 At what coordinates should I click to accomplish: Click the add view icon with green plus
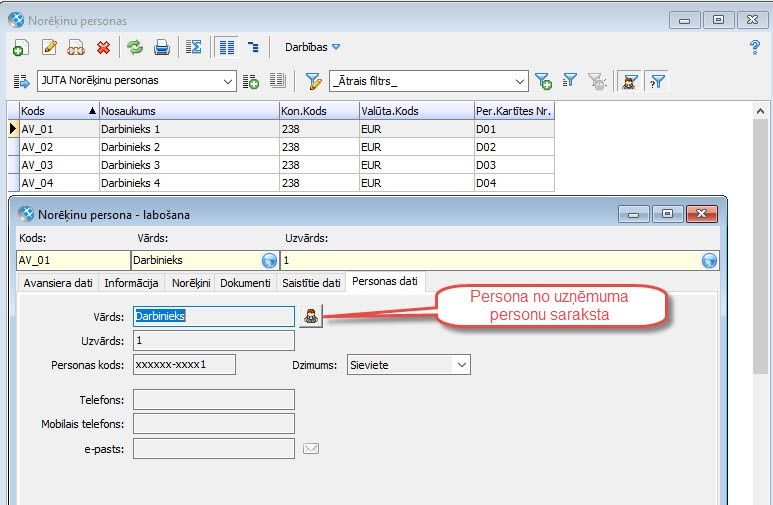pyautogui.click(x=250, y=81)
